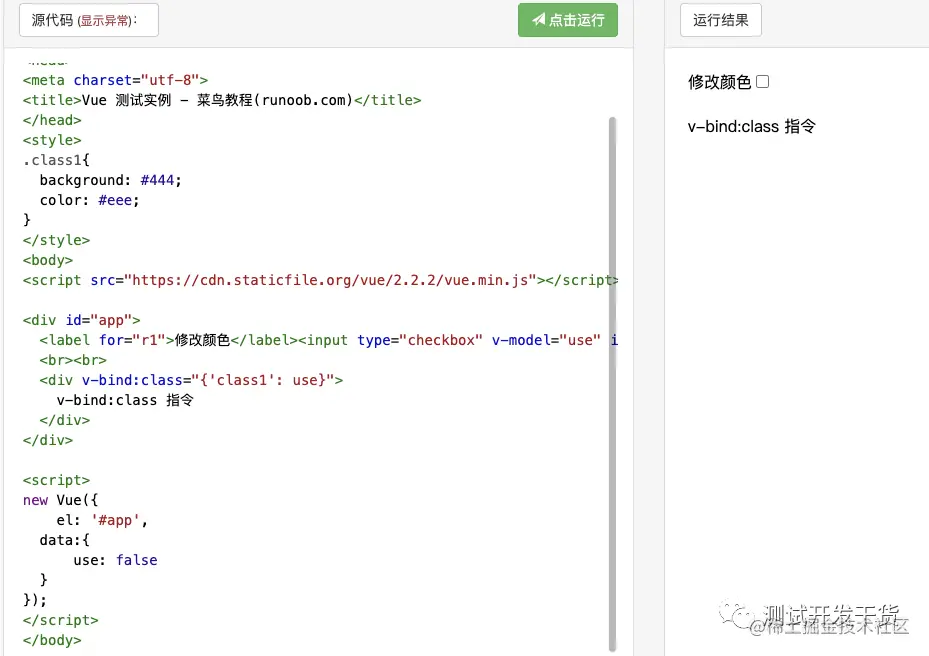Click the </body> closing tag line
The width and height of the screenshot is (929, 656).
(52, 640)
